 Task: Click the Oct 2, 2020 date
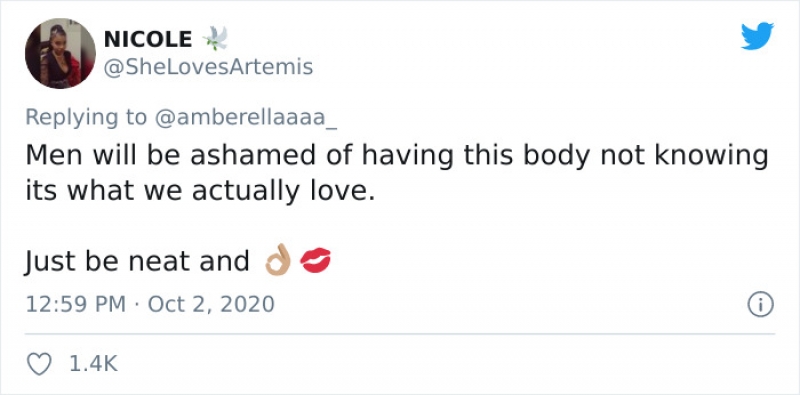pos(211,305)
